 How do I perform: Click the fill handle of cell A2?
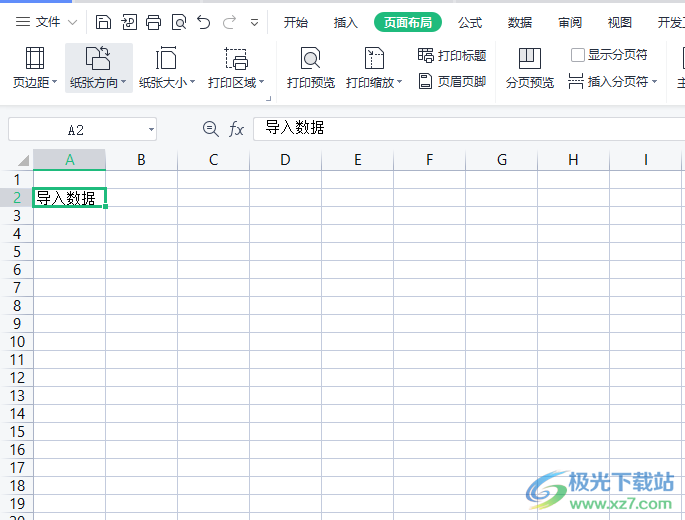[x=105, y=207]
